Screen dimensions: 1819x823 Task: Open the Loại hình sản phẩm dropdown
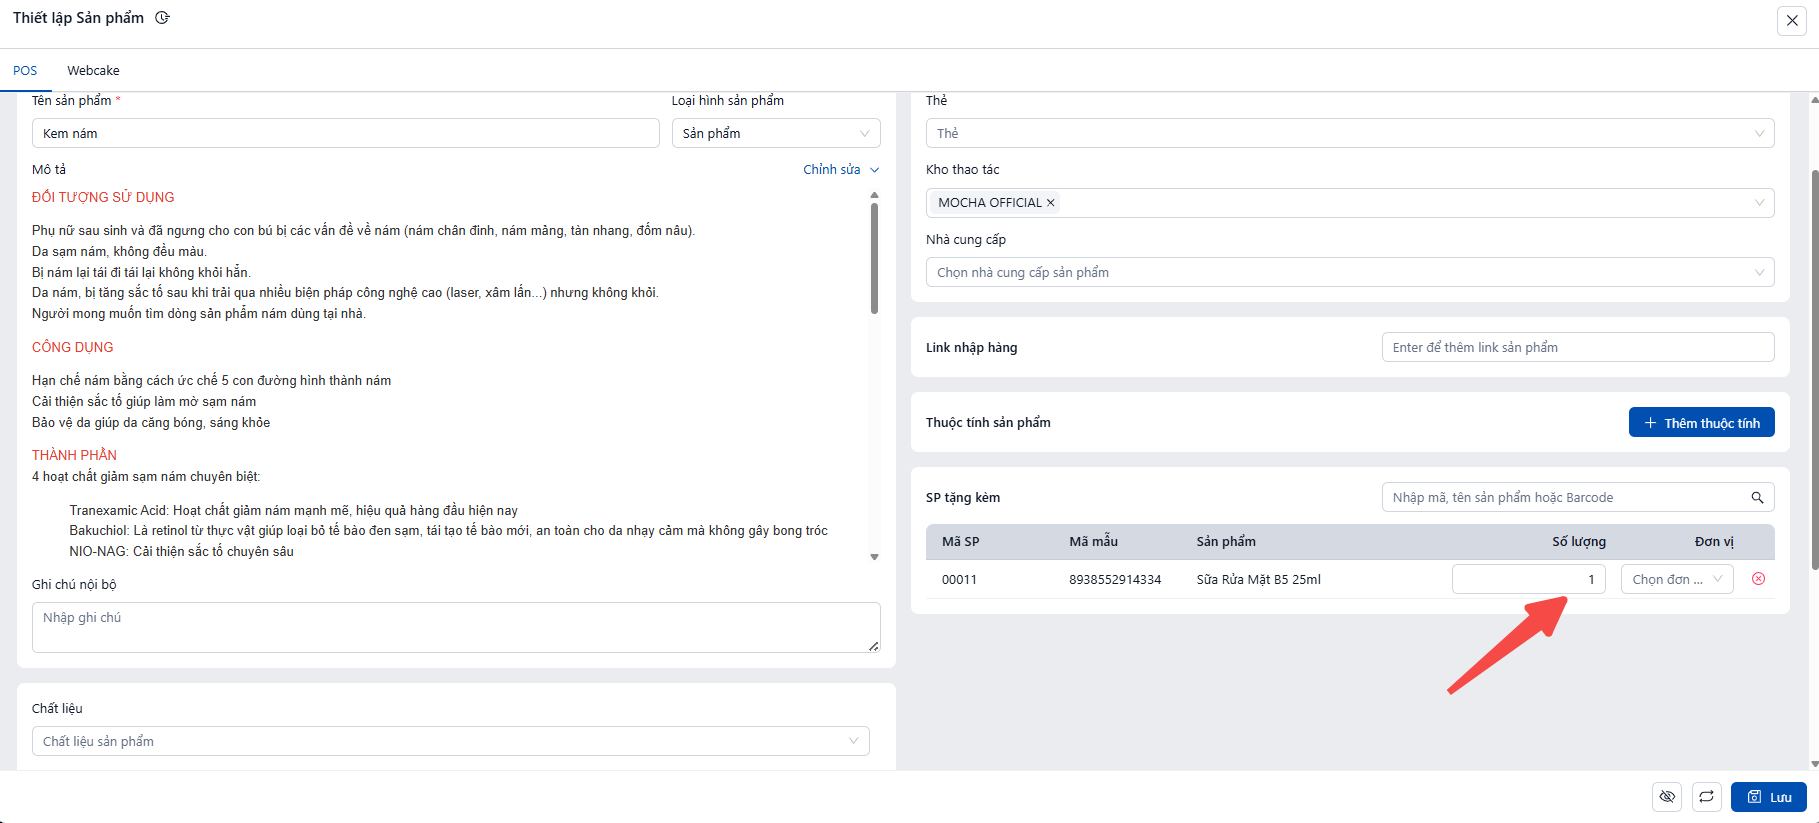[x=775, y=134]
